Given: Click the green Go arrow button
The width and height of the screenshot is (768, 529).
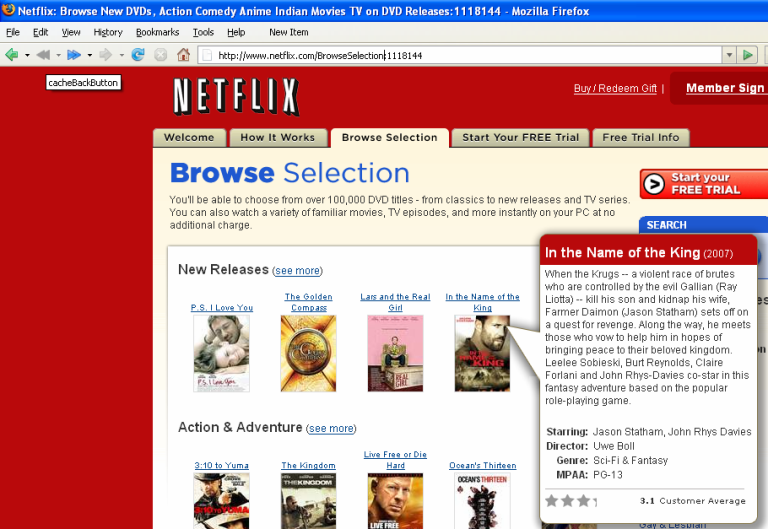Looking at the screenshot, I should tap(748, 55).
